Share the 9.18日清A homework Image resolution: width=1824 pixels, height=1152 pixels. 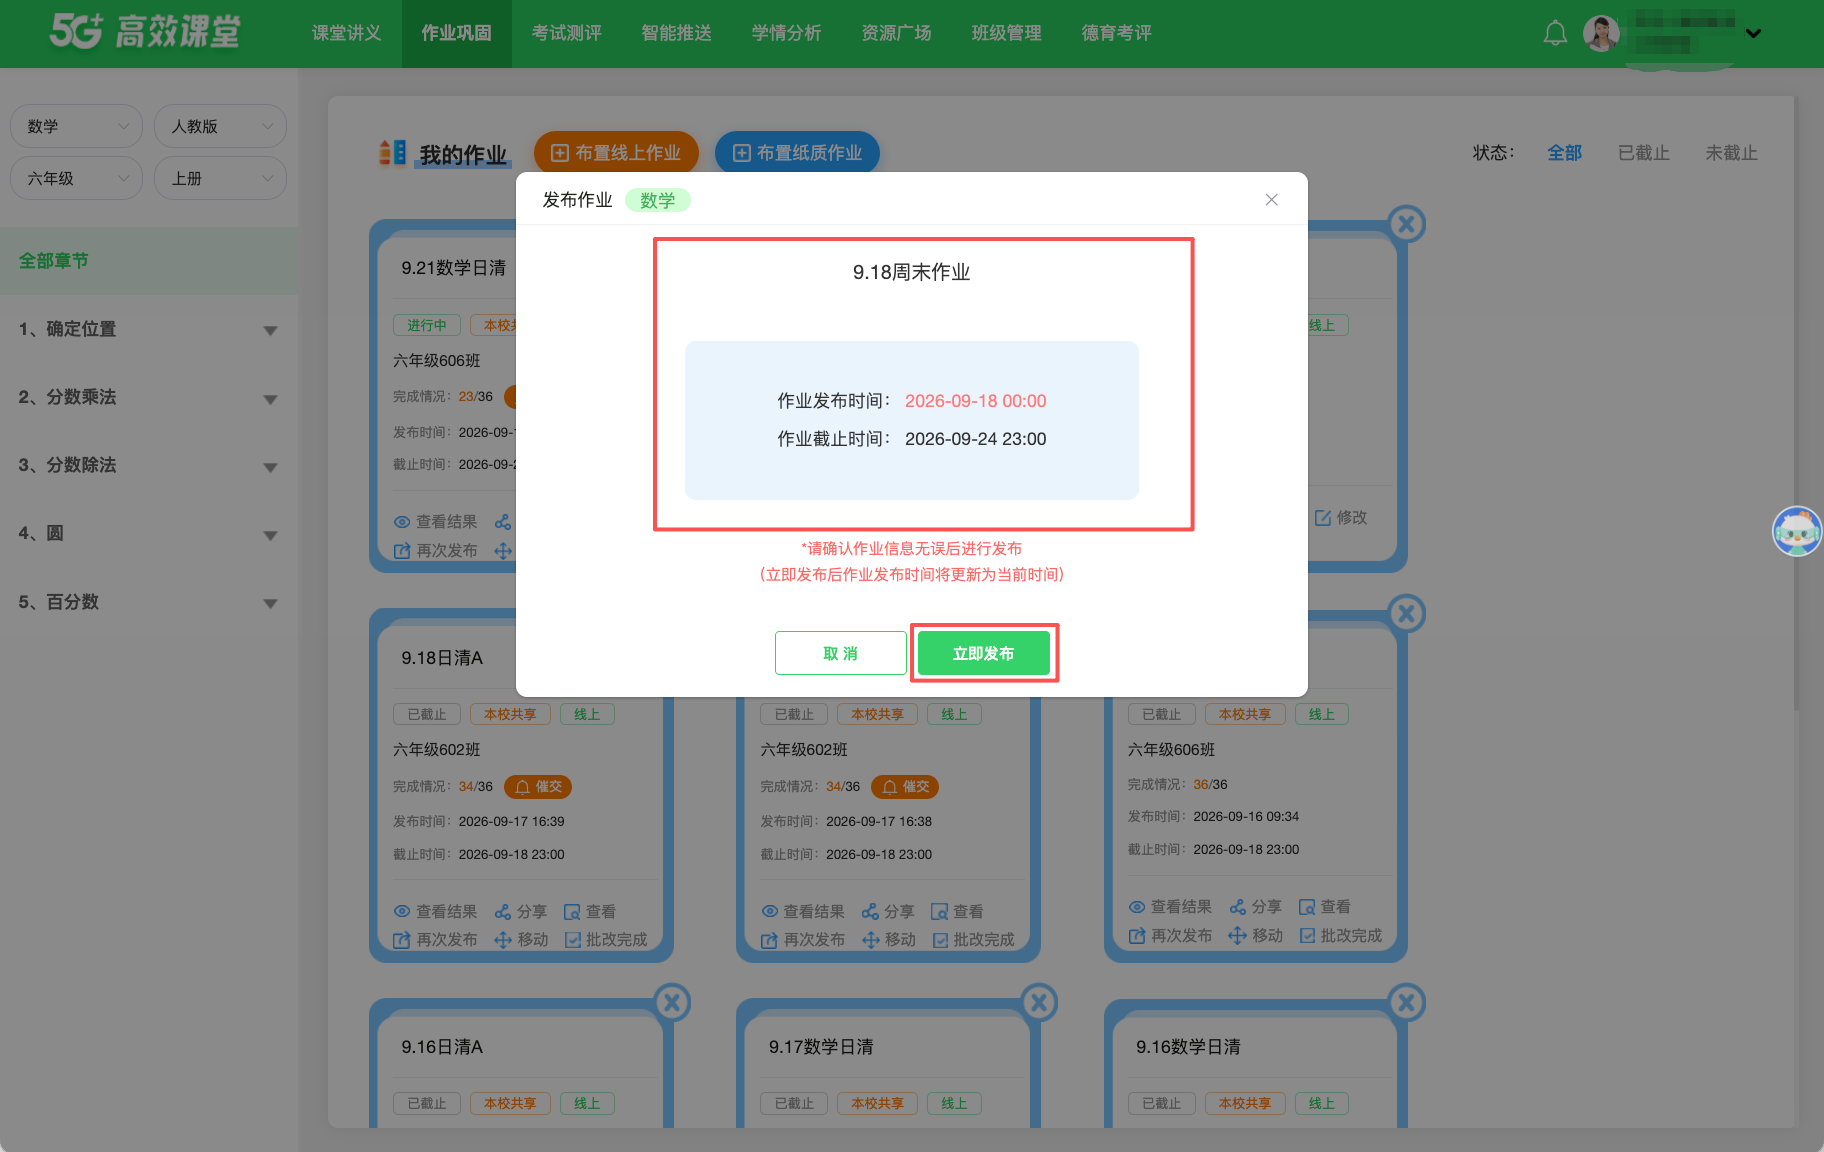click(521, 911)
